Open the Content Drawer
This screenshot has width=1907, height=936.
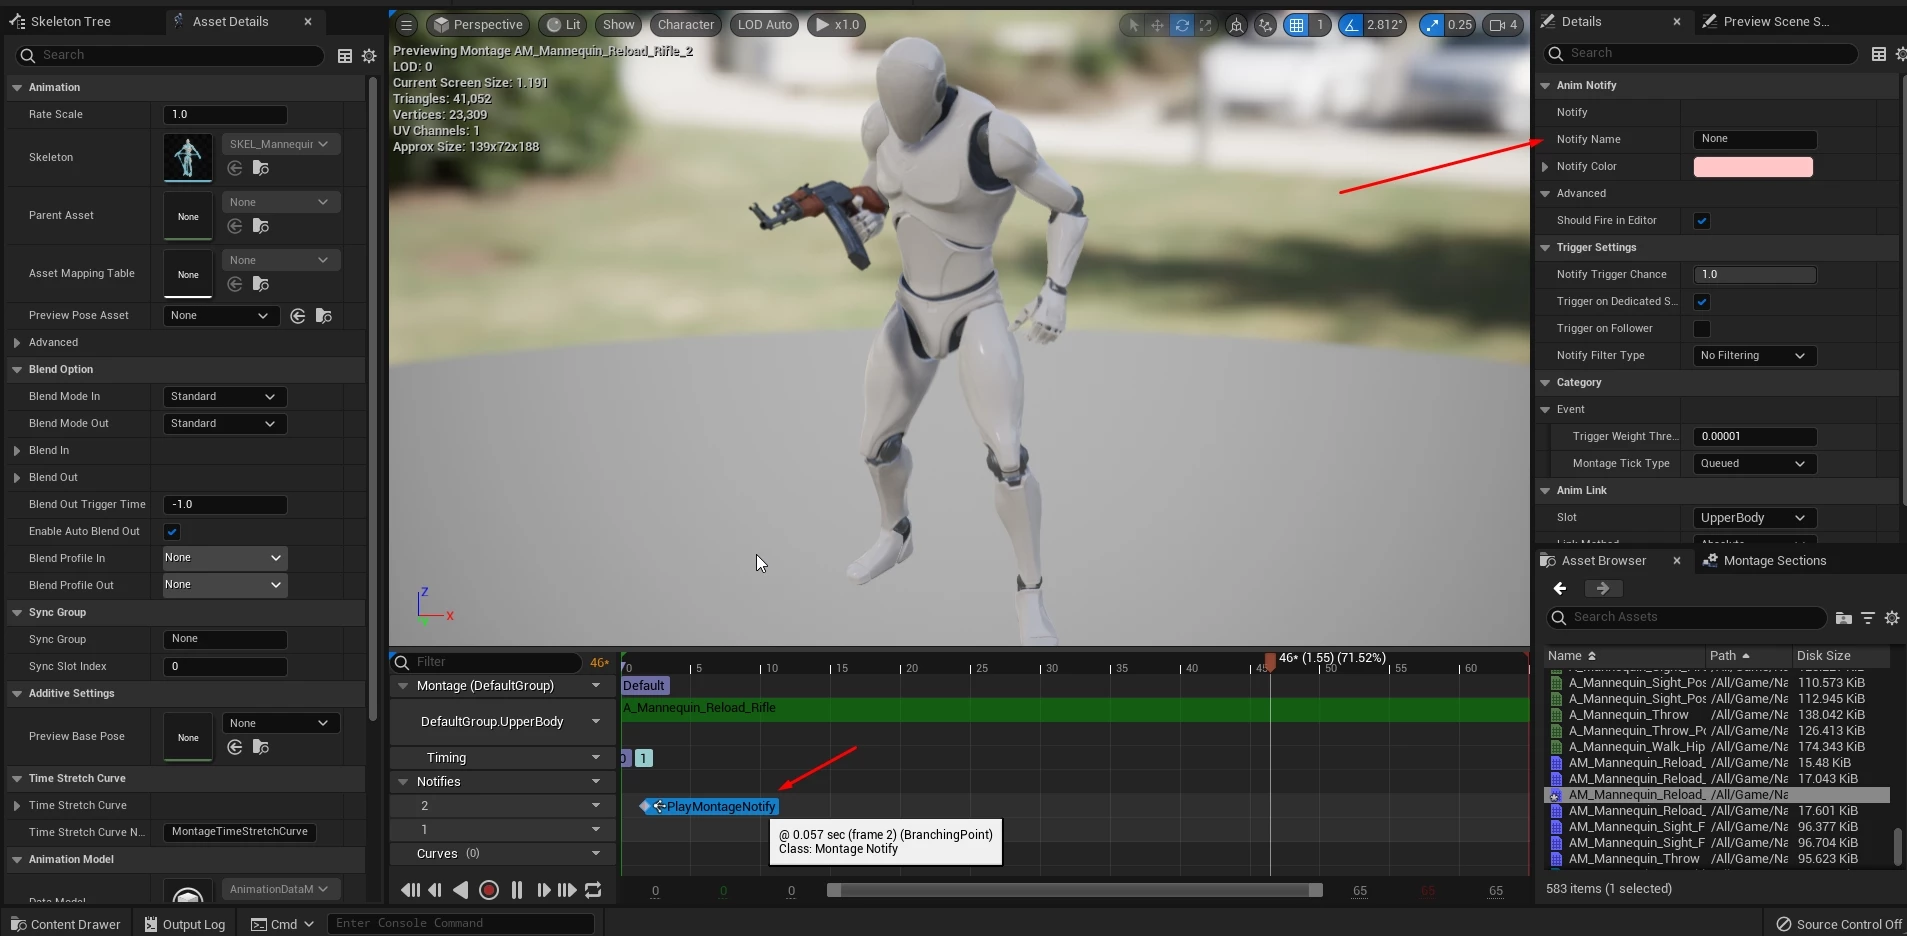point(66,924)
